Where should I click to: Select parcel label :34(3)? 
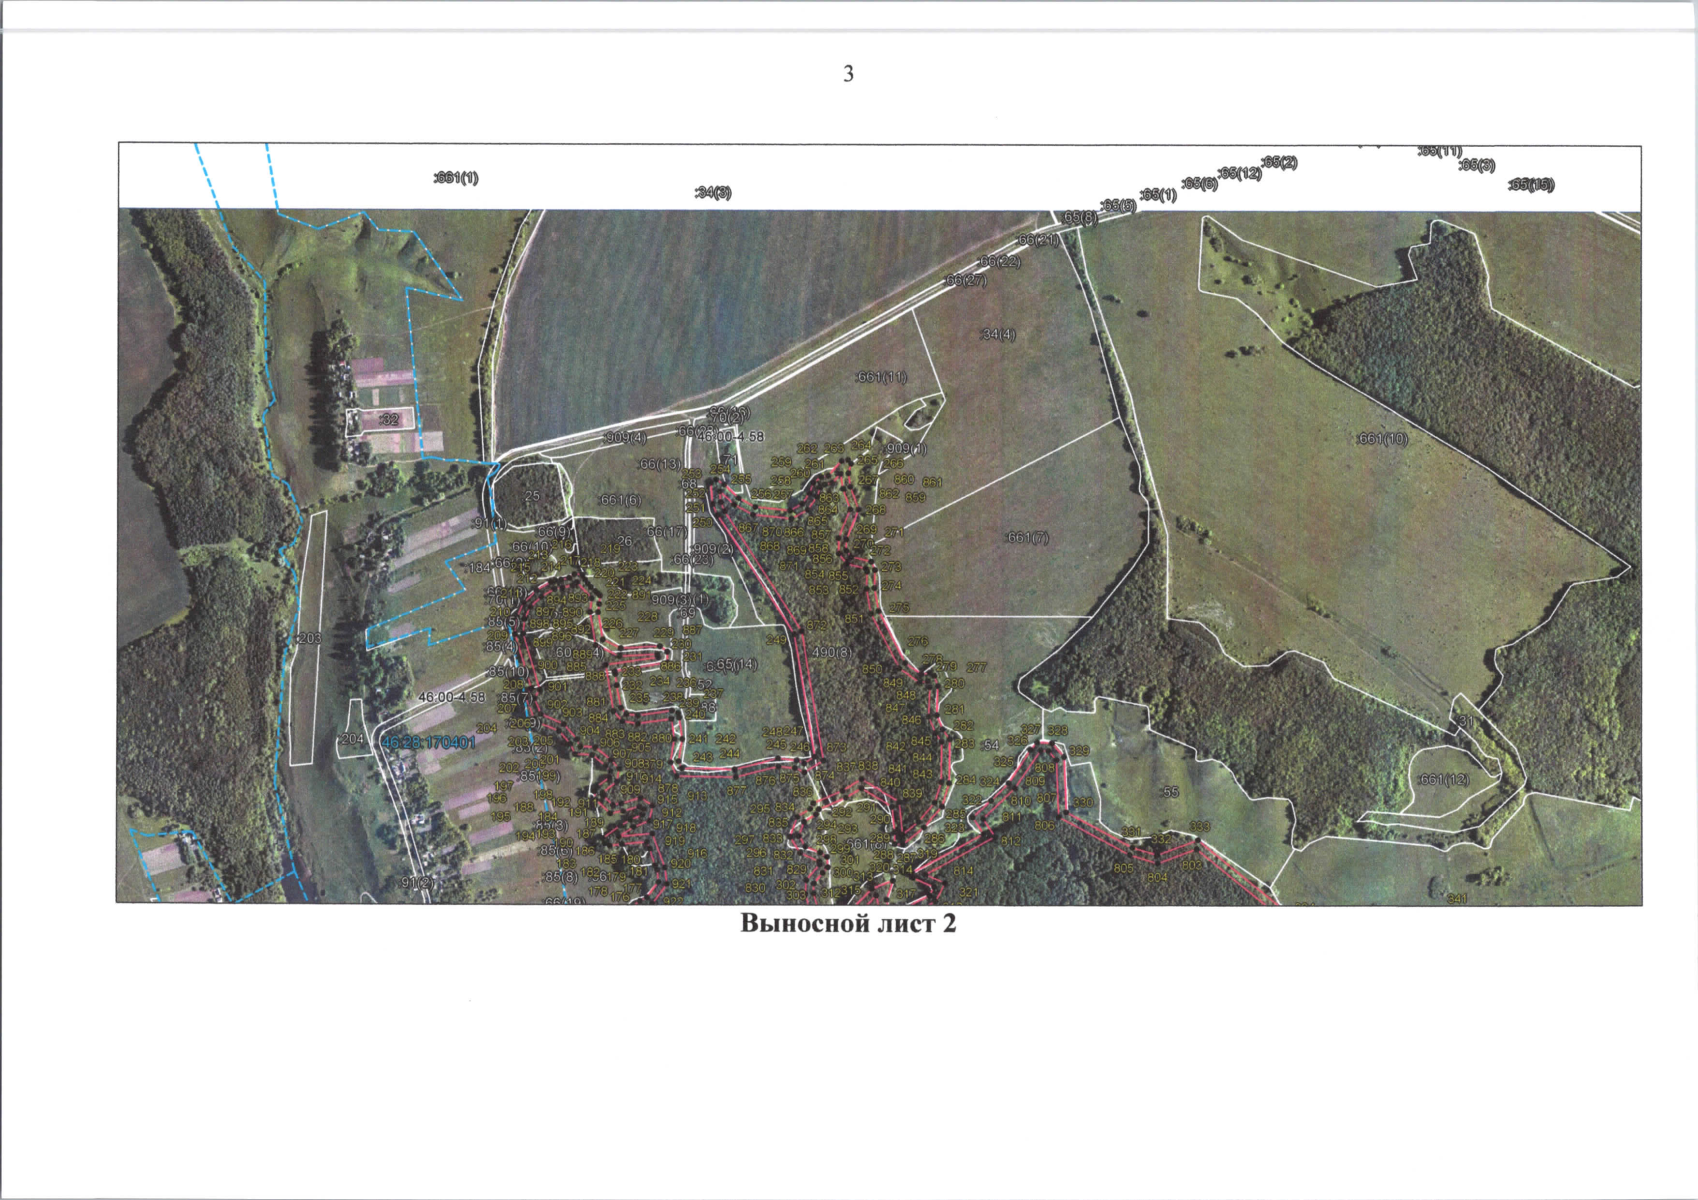[713, 193]
